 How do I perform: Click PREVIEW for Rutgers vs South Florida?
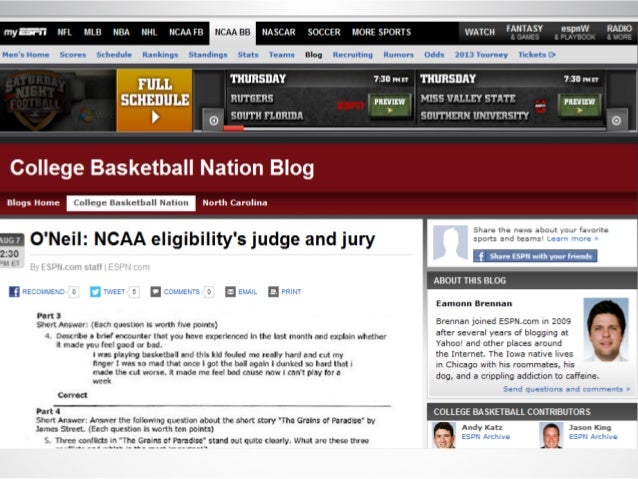coord(389,105)
